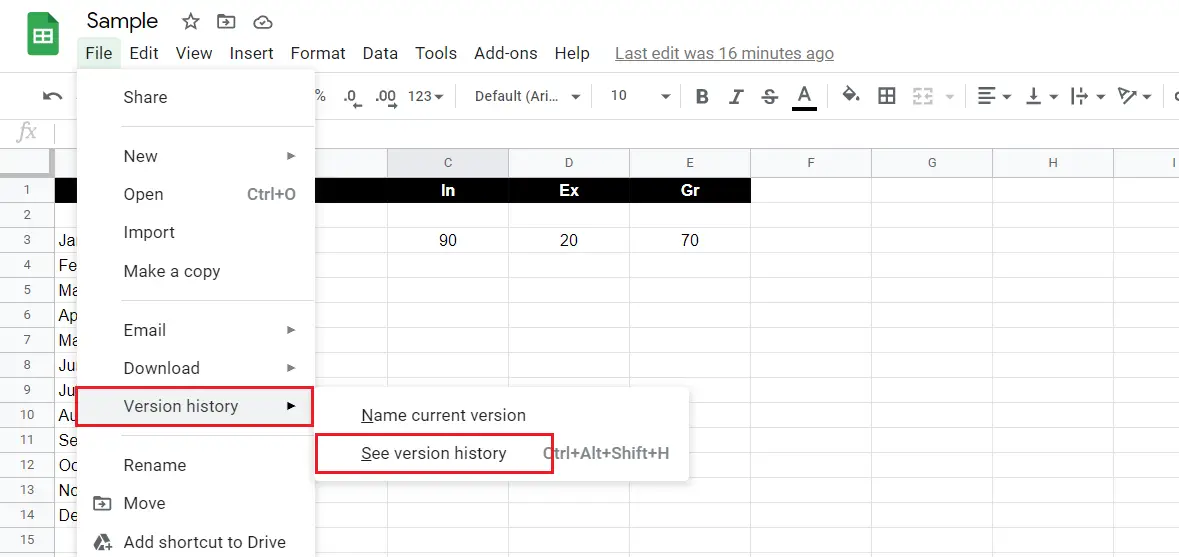This screenshot has width=1179, height=557.
Task: Select column F header
Action: click(x=811, y=162)
